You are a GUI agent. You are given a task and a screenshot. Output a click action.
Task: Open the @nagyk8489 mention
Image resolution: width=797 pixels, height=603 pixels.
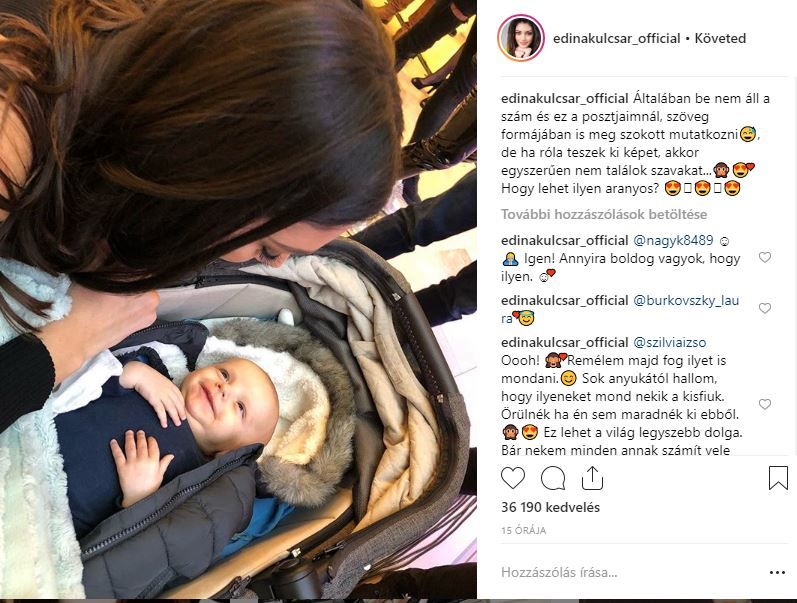point(673,240)
